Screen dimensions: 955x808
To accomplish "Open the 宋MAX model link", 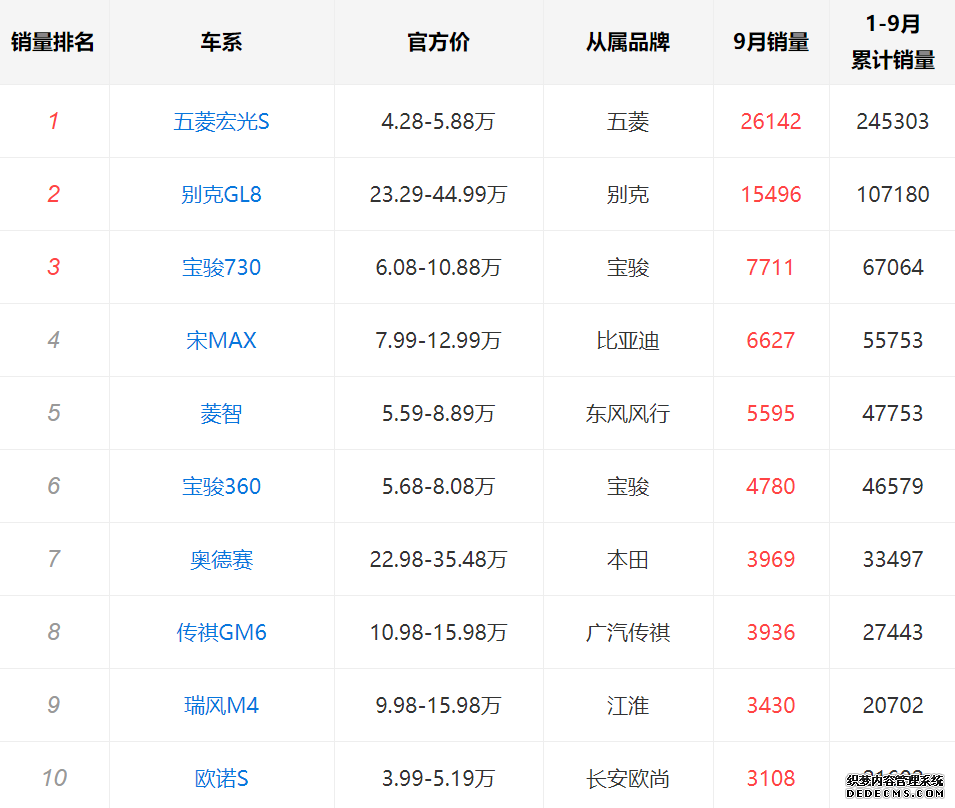I will click(x=221, y=340).
